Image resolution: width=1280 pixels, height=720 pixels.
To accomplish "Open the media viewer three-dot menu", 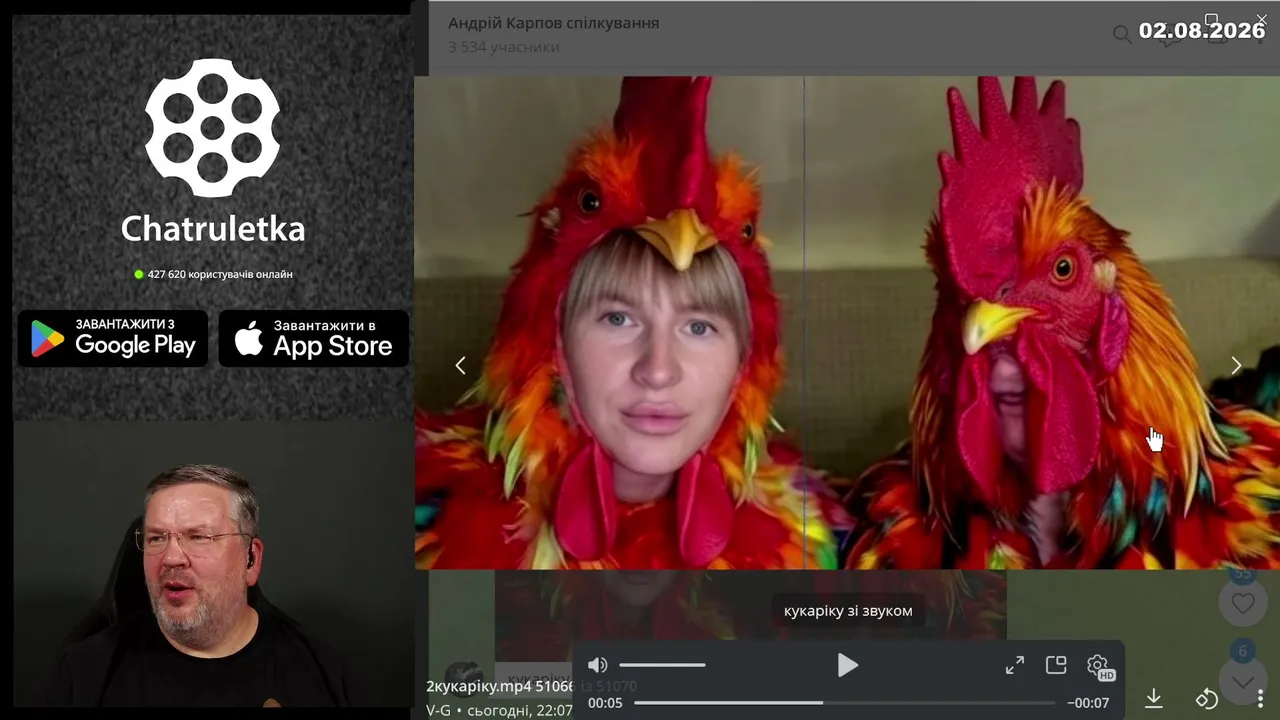I will click(x=1260, y=698).
